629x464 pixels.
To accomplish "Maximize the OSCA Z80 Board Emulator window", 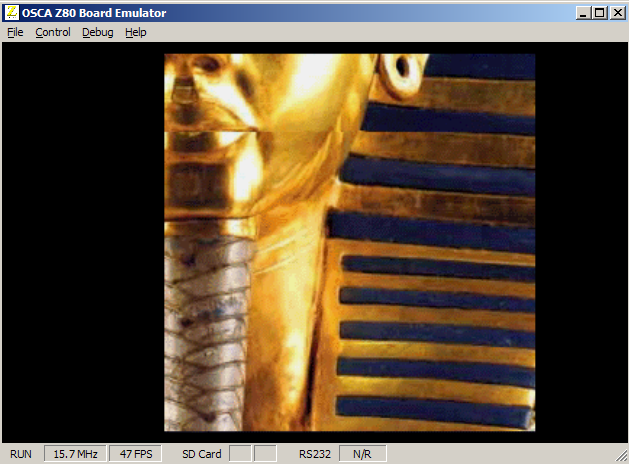I will (600, 13).
